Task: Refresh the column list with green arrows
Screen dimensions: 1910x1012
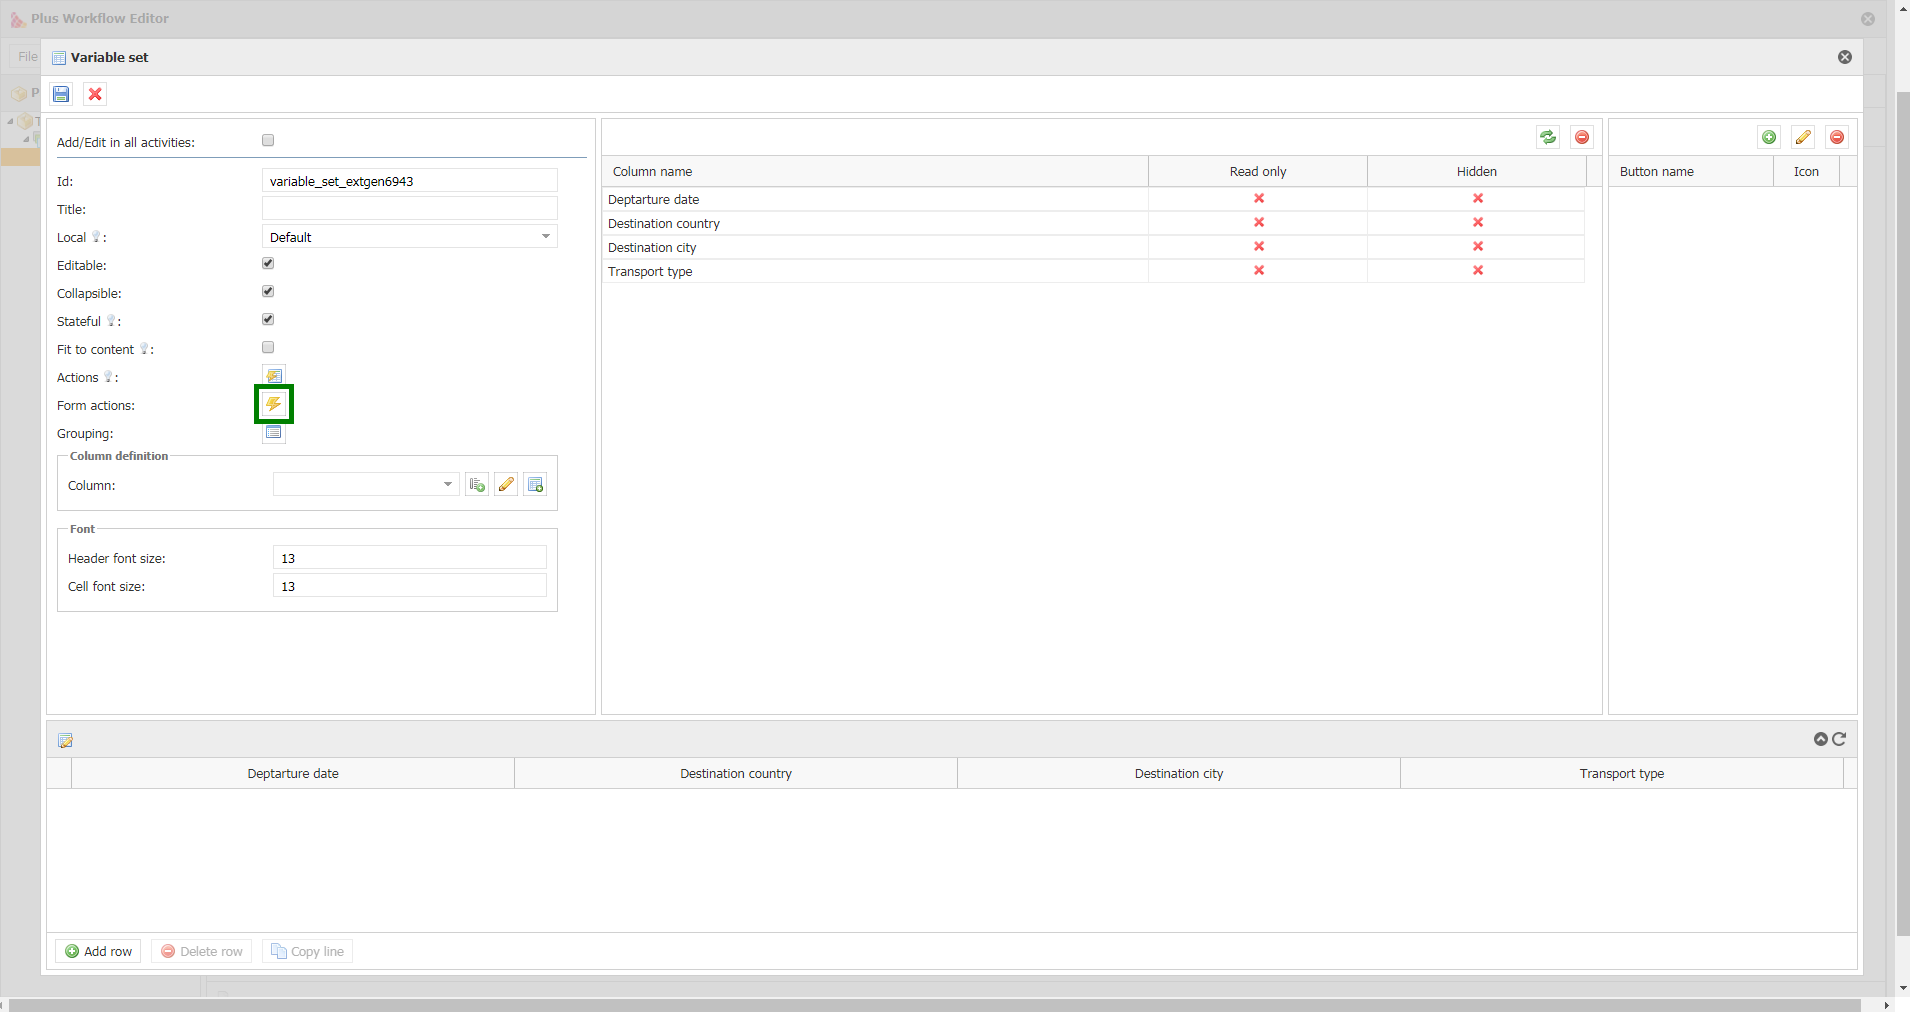Action: click(x=1548, y=137)
